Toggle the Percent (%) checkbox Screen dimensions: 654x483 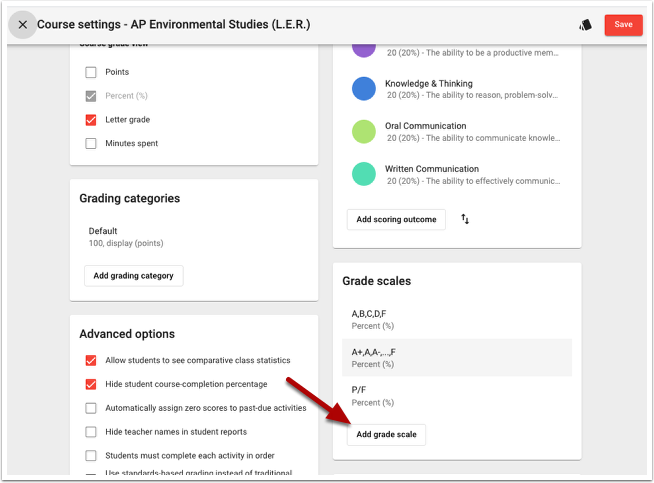pyautogui.click(x=91, y=96)
